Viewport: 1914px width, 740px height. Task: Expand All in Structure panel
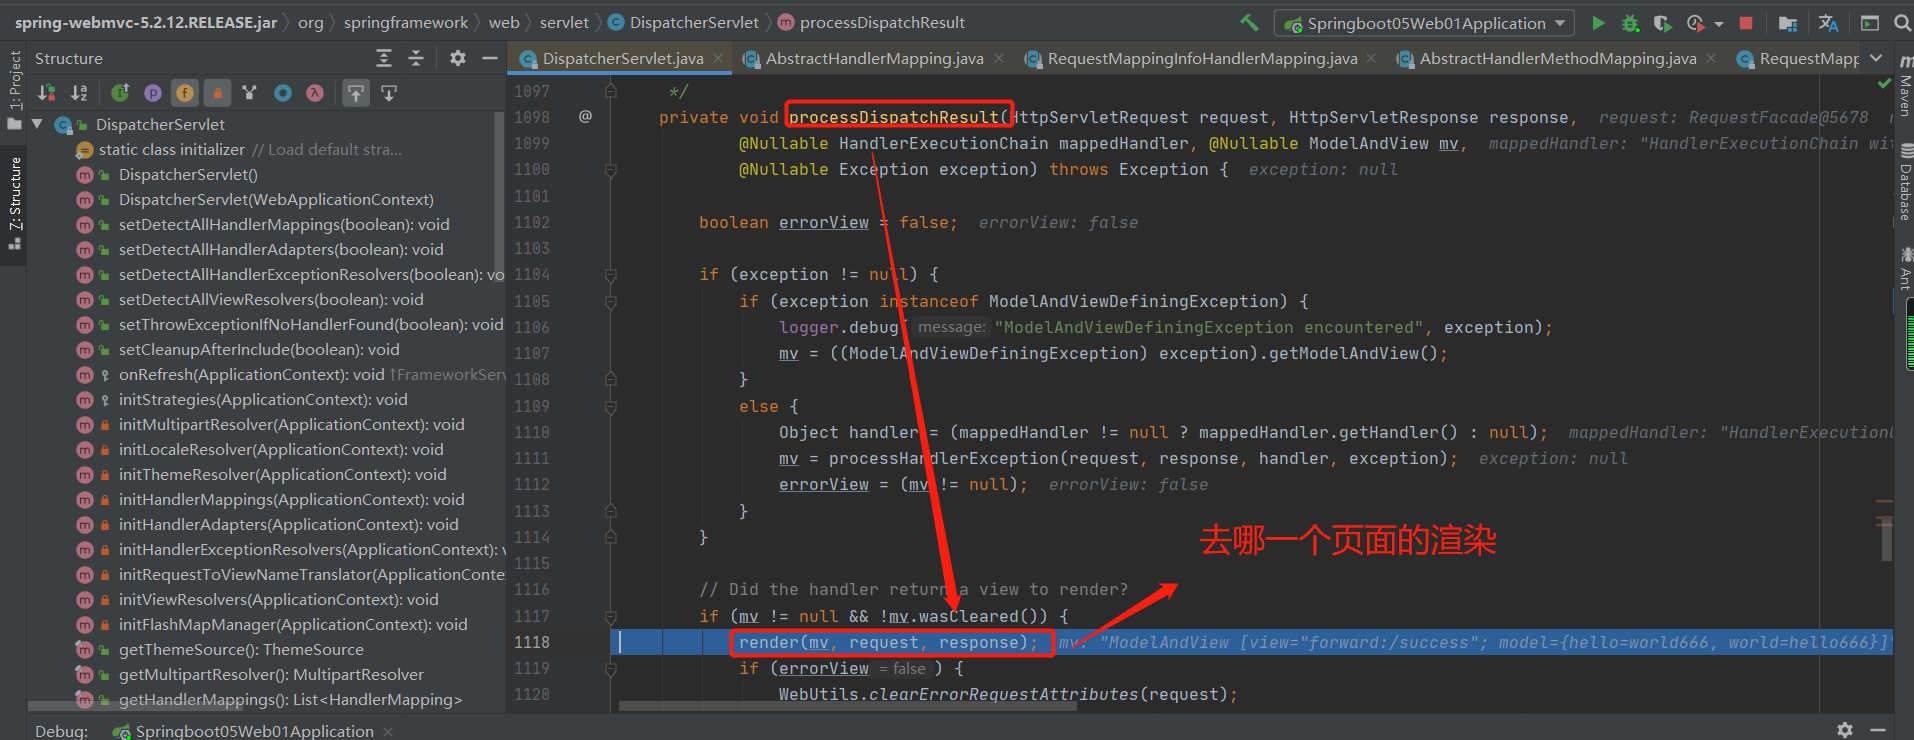coord(384,58)
